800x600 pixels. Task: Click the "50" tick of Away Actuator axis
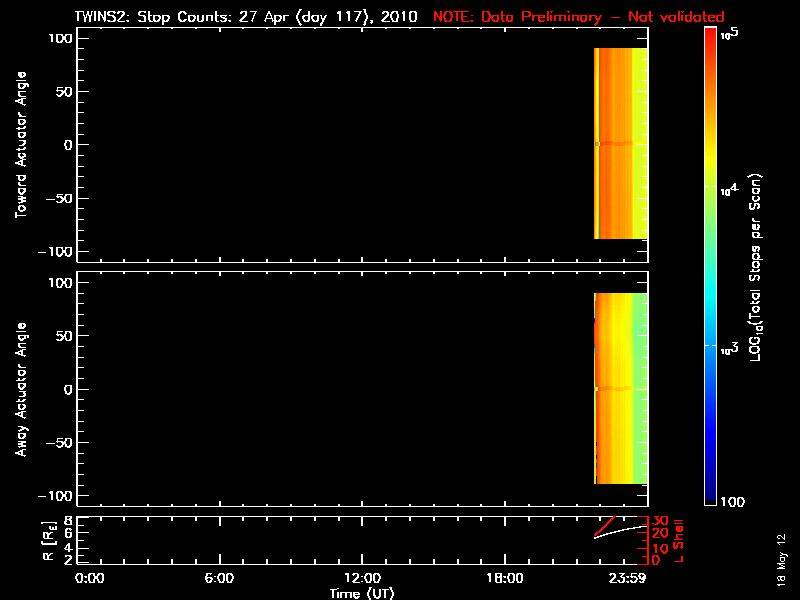point(65,336)
